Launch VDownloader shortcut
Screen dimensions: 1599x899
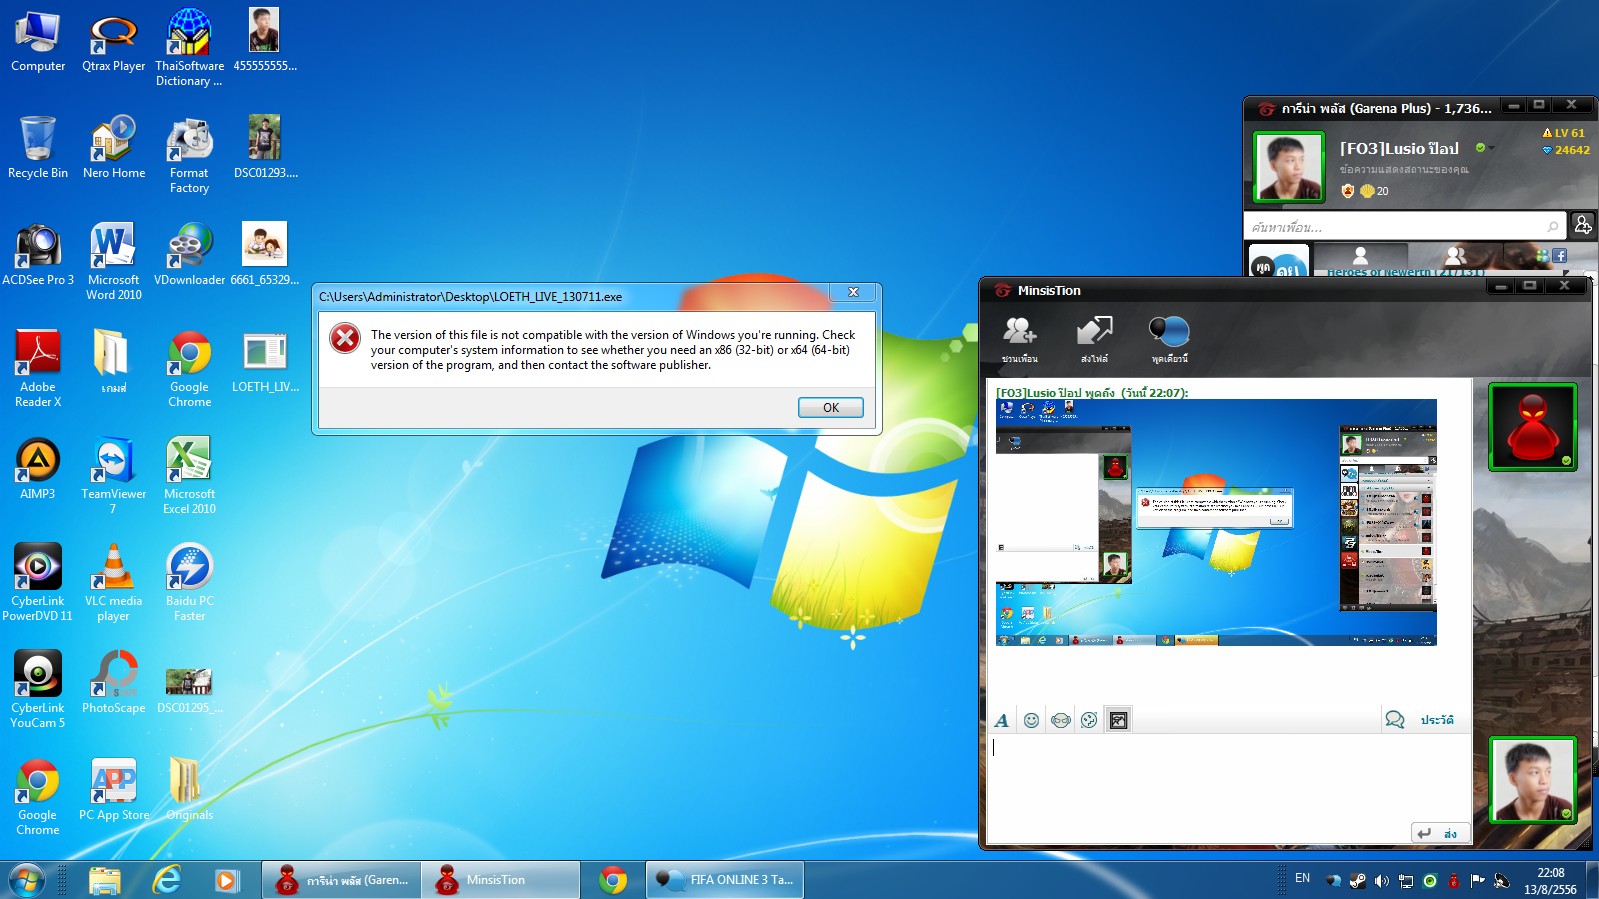[x=190, y=255]
